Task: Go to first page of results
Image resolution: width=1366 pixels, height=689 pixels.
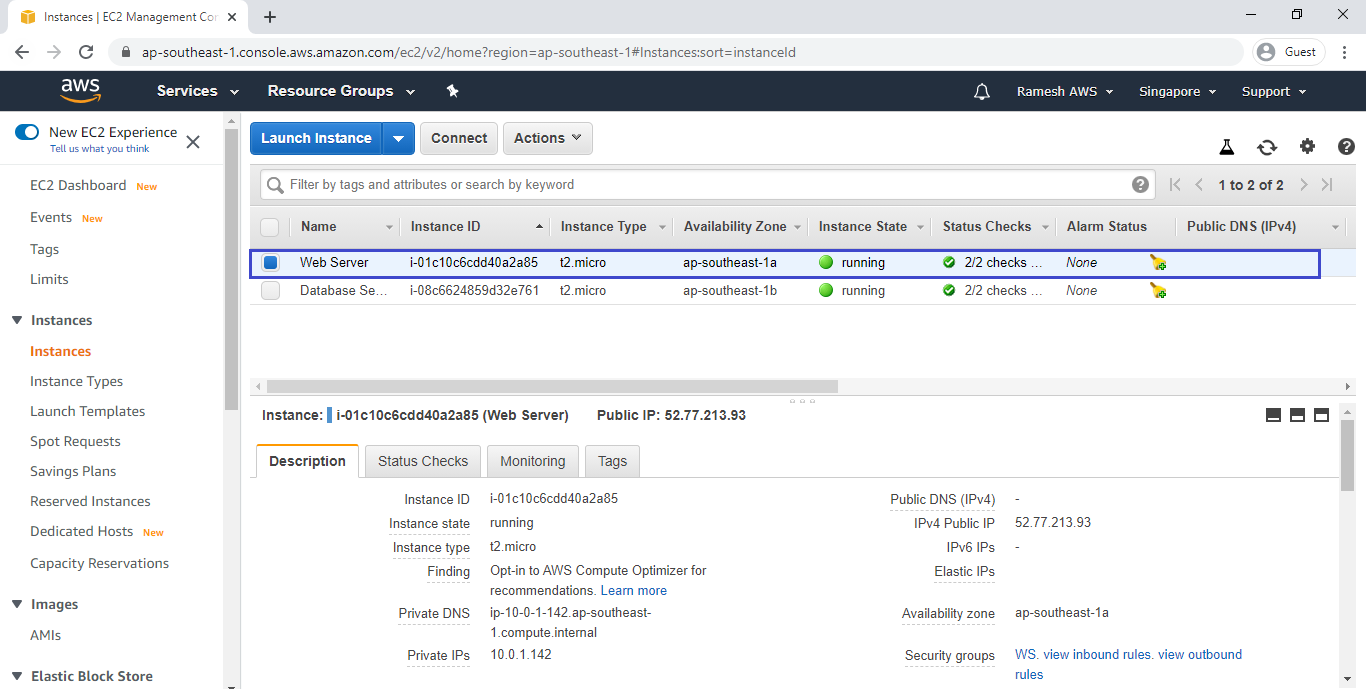Action: point(1175,185)
